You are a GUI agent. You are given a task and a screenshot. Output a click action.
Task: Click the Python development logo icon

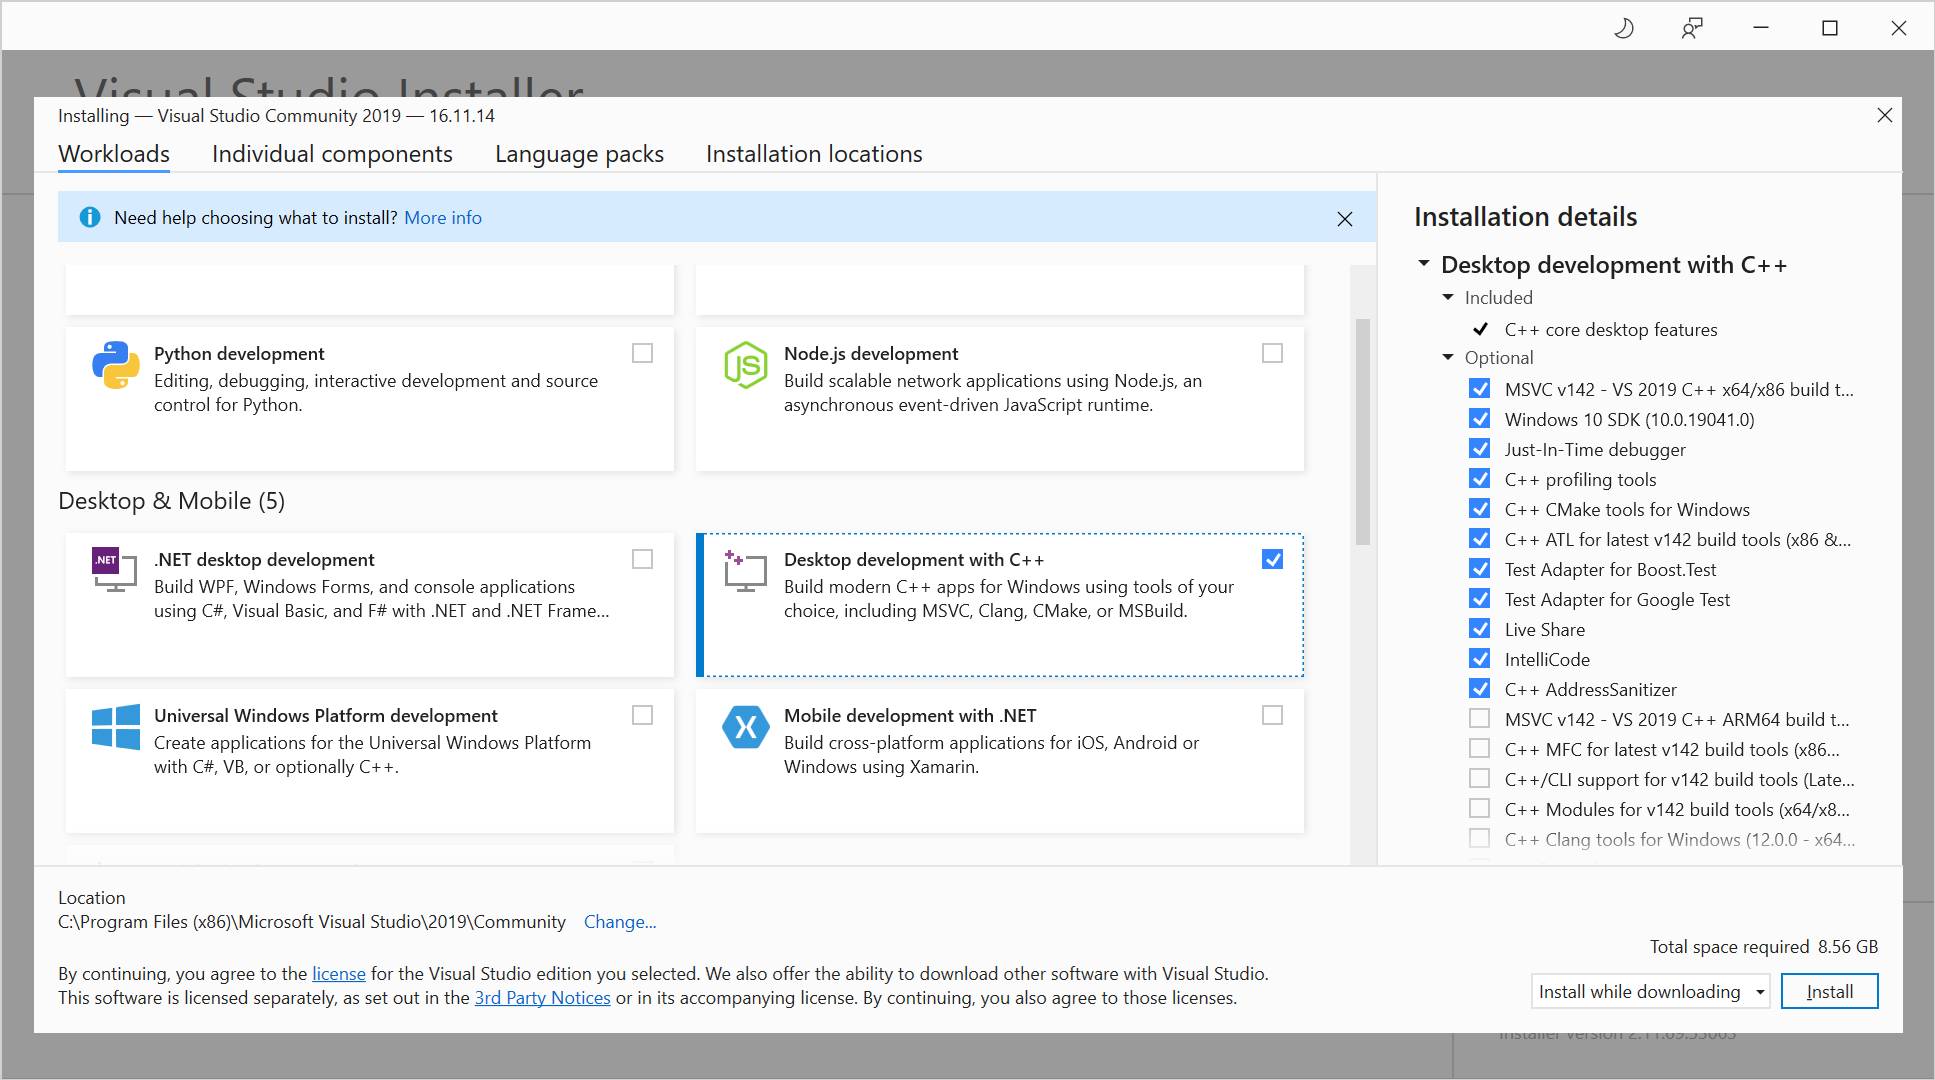[115, 365]
